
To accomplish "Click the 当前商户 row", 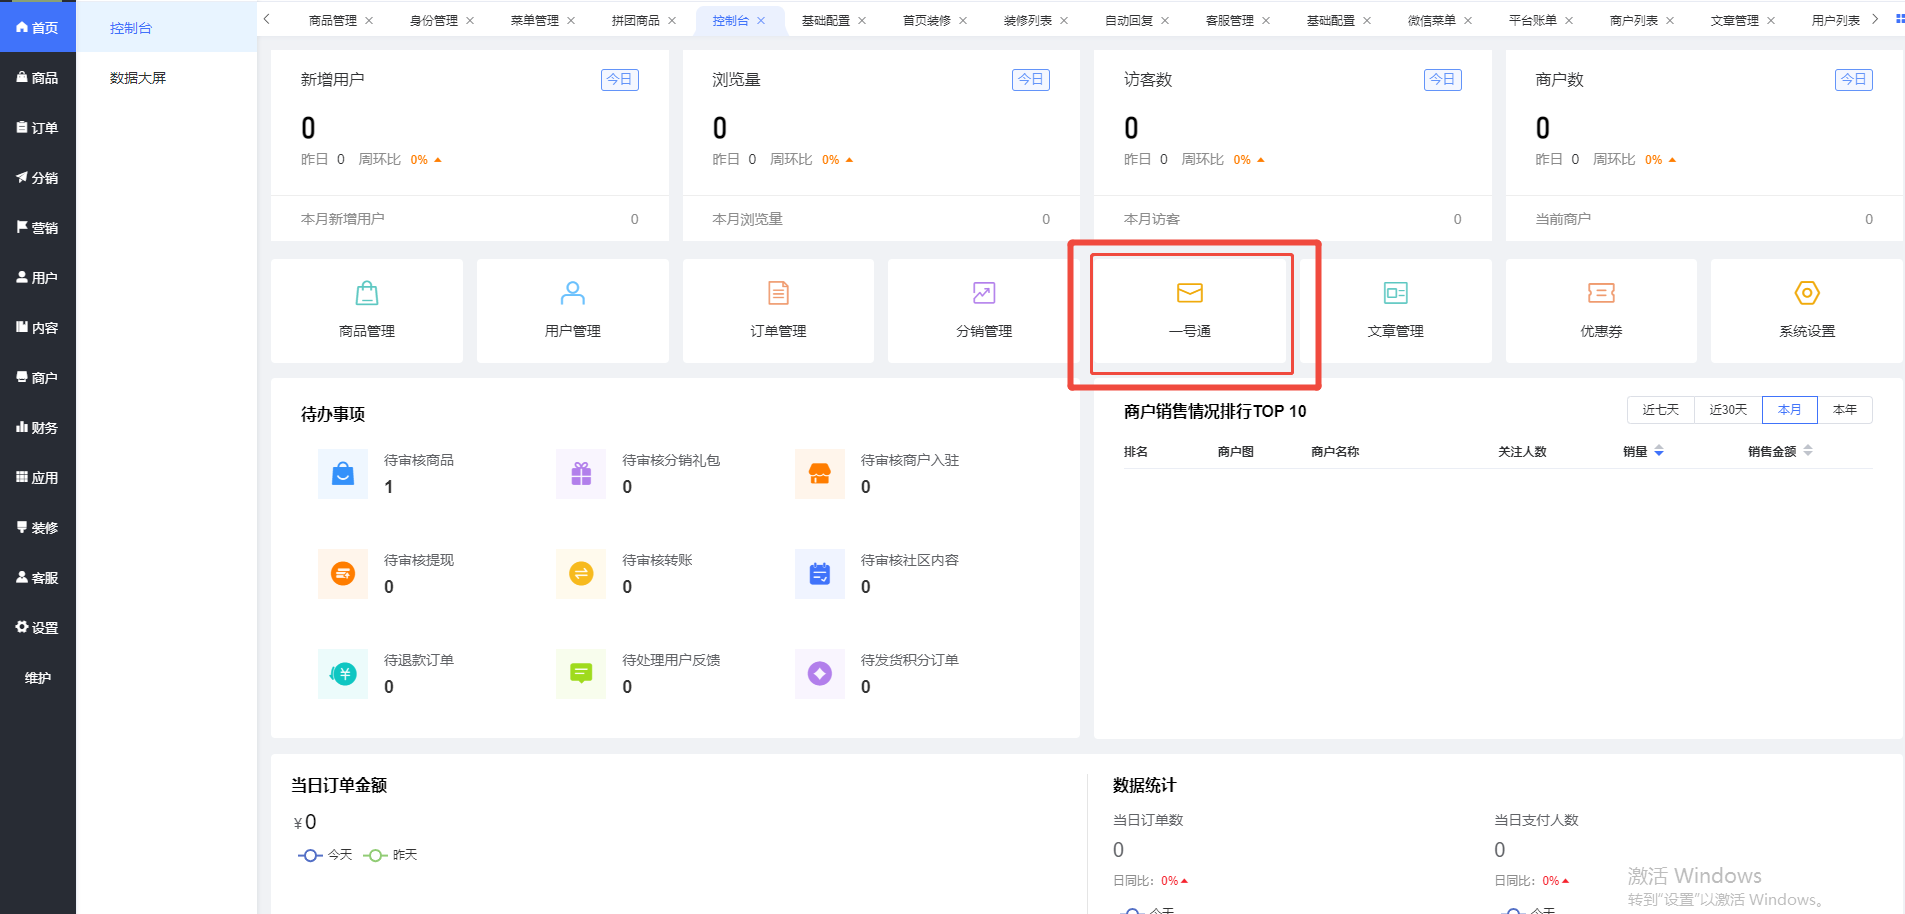I will point(1704,219).
